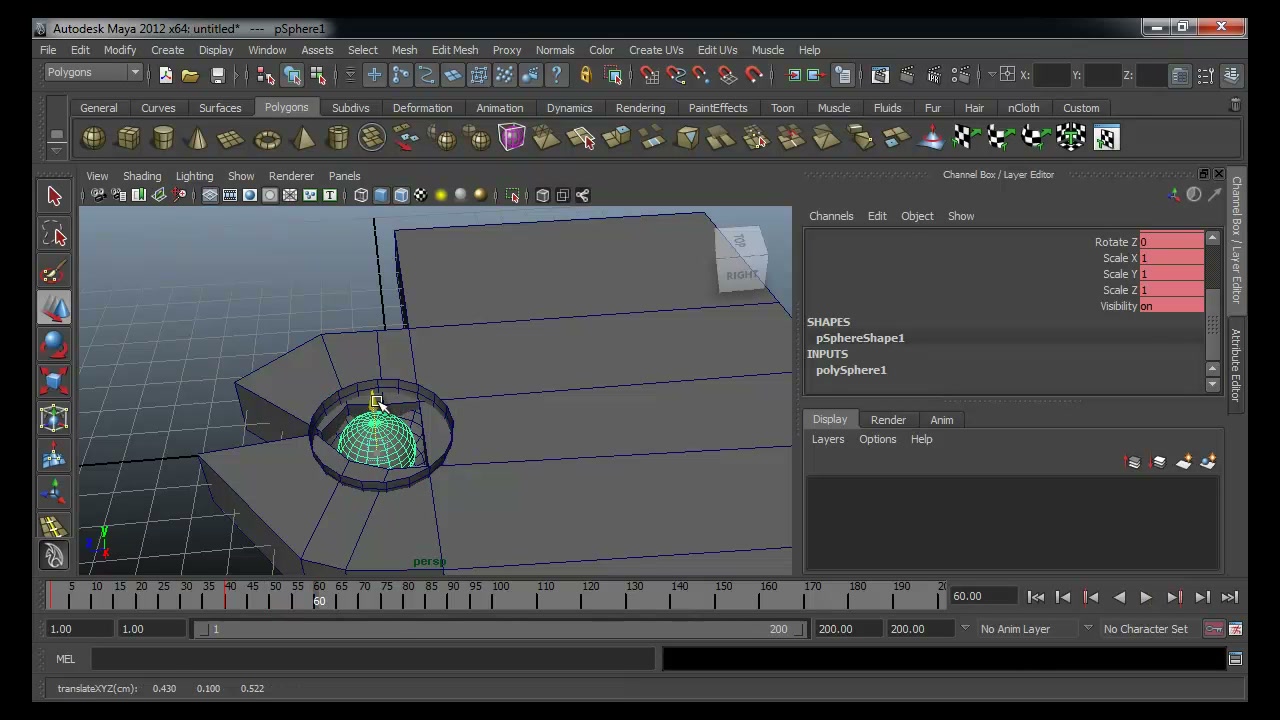Open the No Character Set dropdown

pyautogui.click(x=1145, y=629)
